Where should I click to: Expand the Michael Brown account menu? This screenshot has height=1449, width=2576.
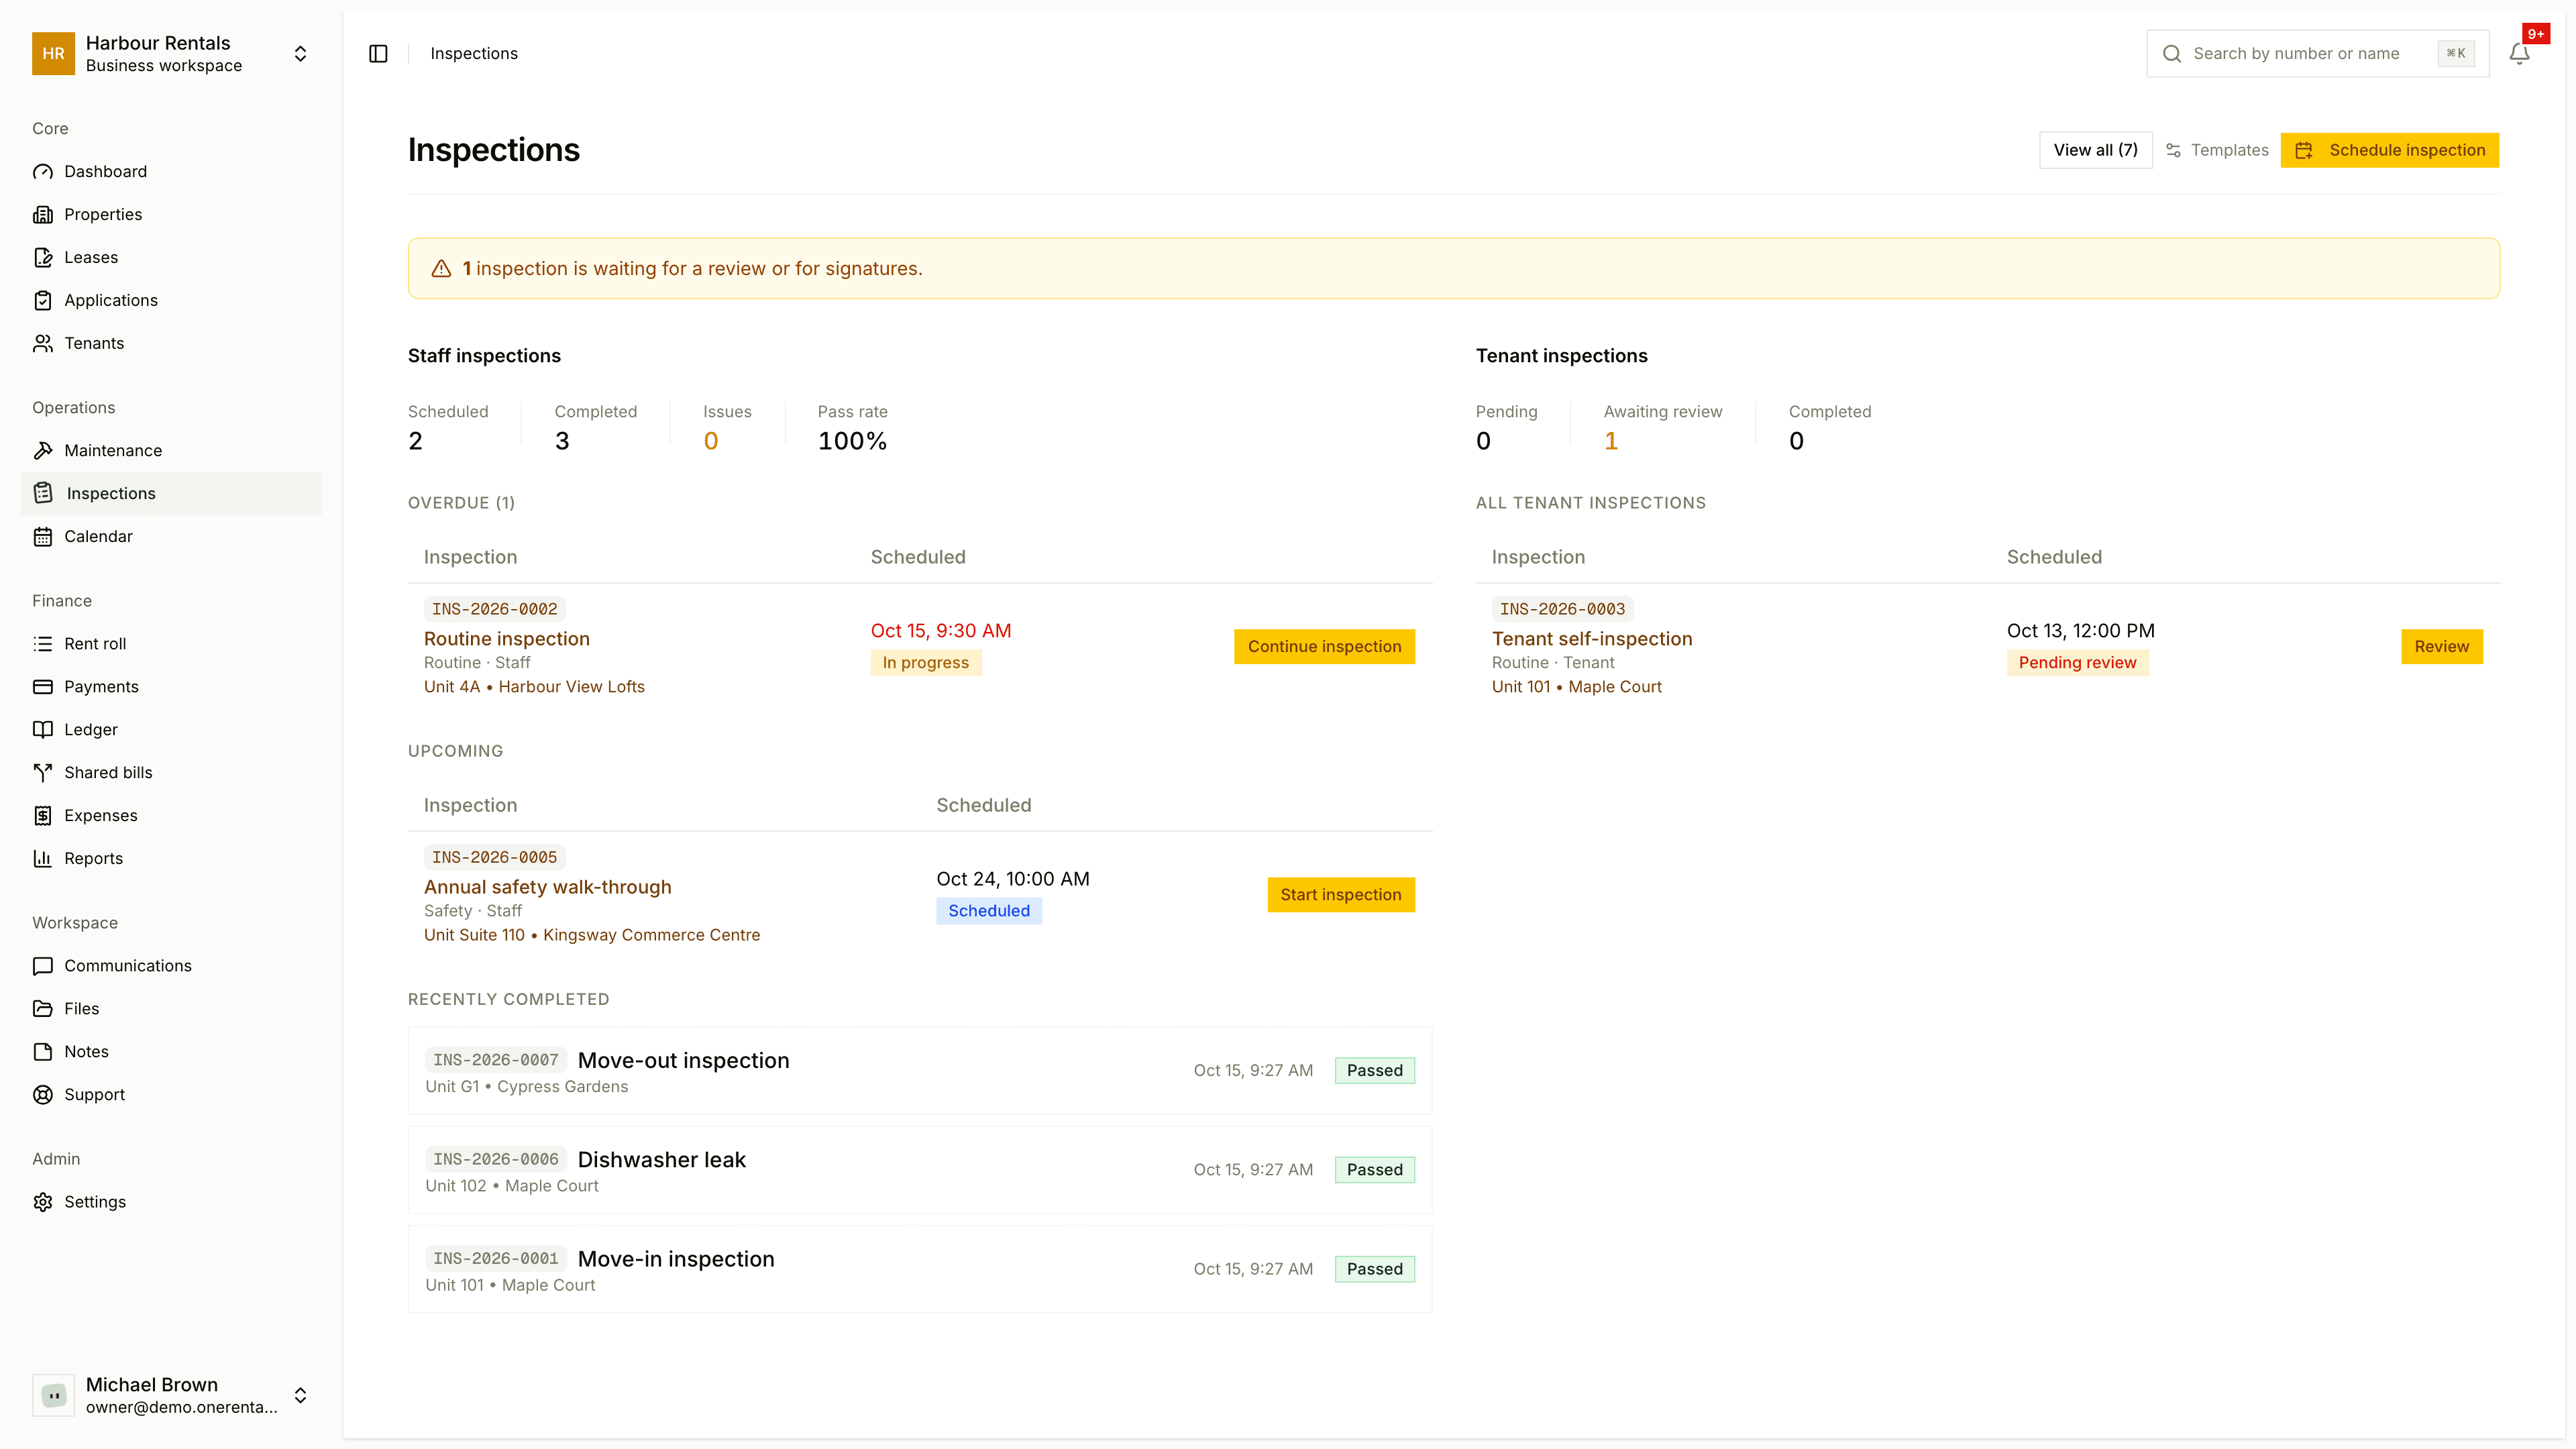click(x=172, y=1395)
